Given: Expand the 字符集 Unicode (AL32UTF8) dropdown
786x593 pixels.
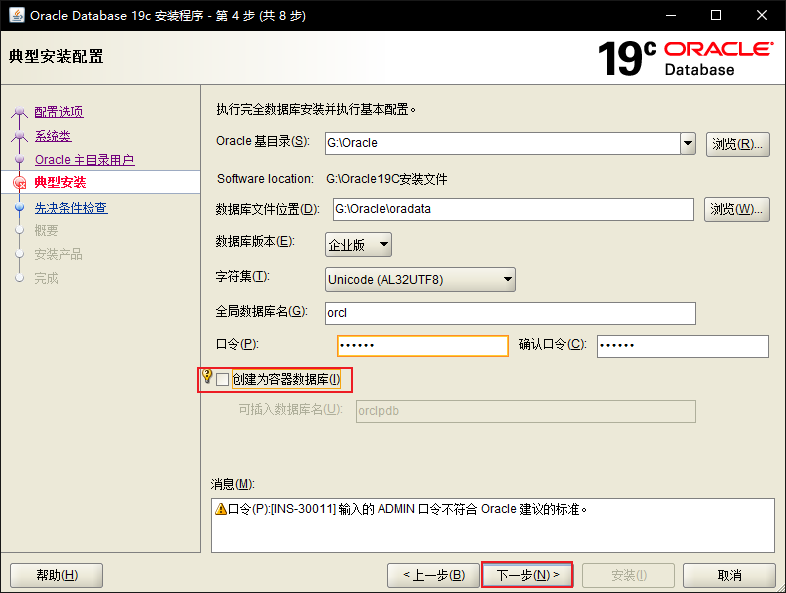Looking at the screenshot, I should (420, 279).
